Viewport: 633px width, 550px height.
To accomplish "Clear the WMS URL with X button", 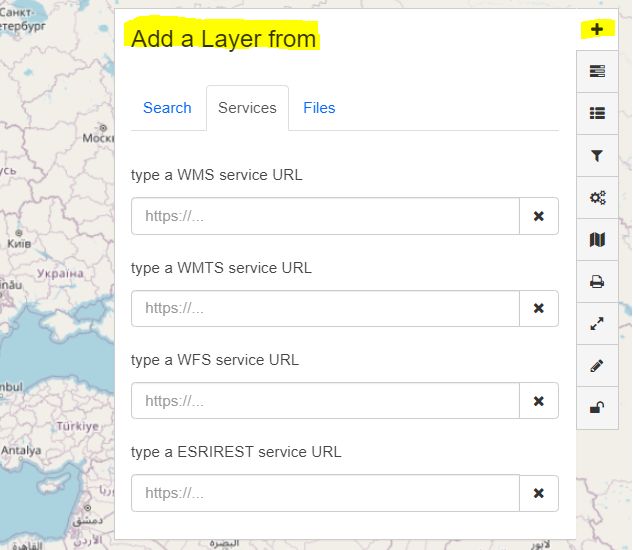I will point(539,216).
